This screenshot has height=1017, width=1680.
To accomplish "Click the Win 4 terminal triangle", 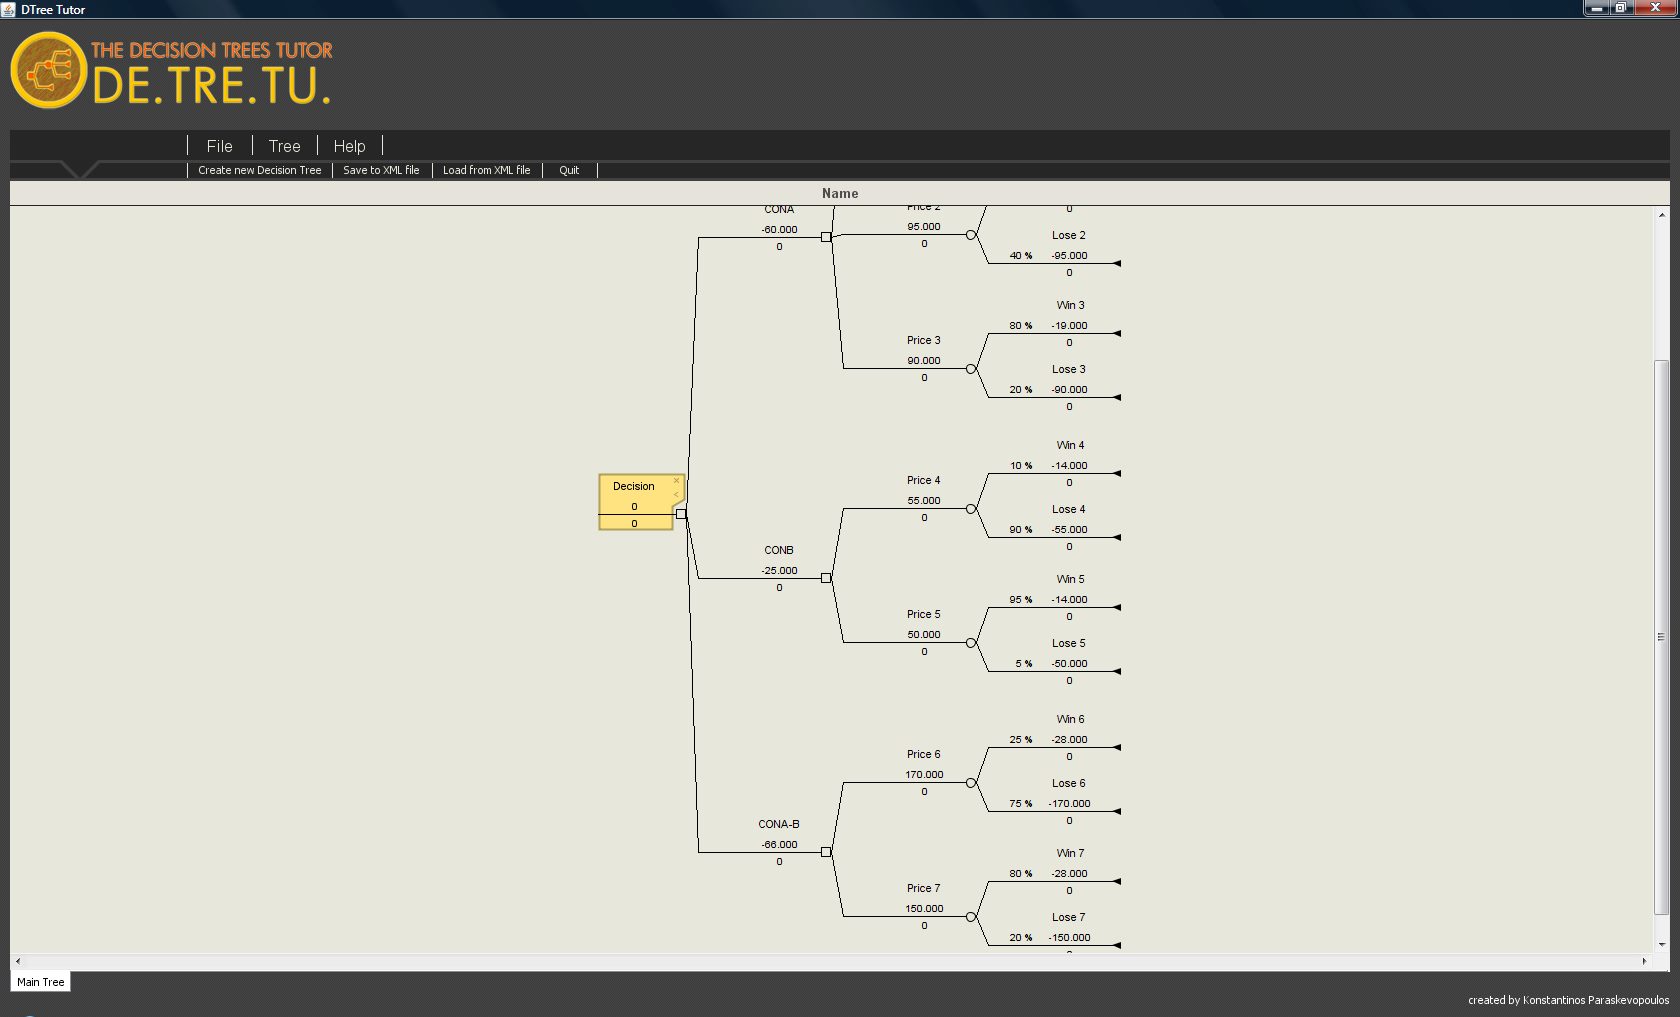I will click(x=1117, y=473).
